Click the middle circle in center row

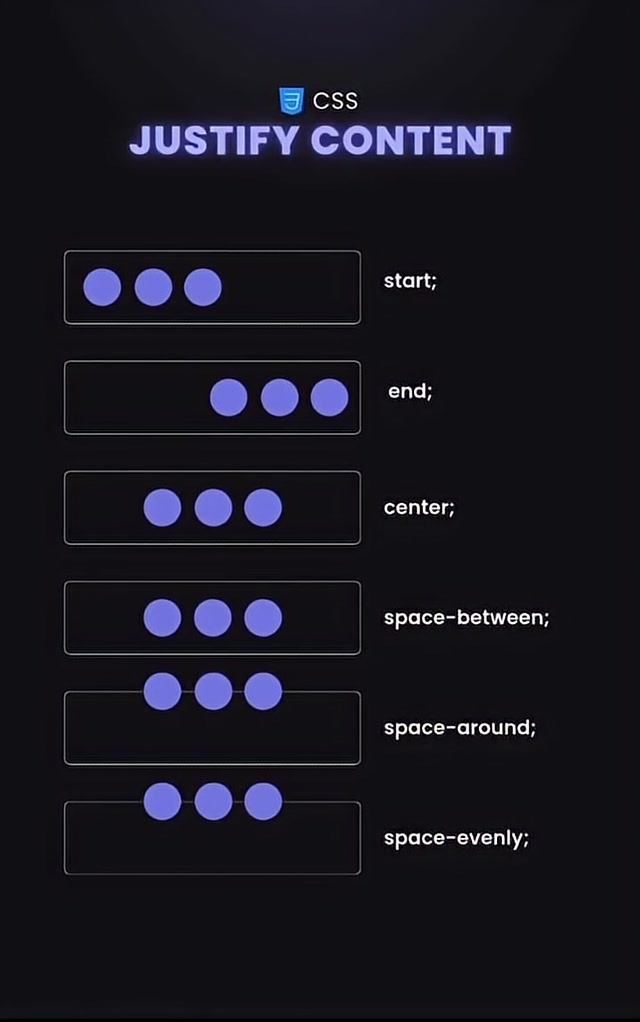point(213,508)
